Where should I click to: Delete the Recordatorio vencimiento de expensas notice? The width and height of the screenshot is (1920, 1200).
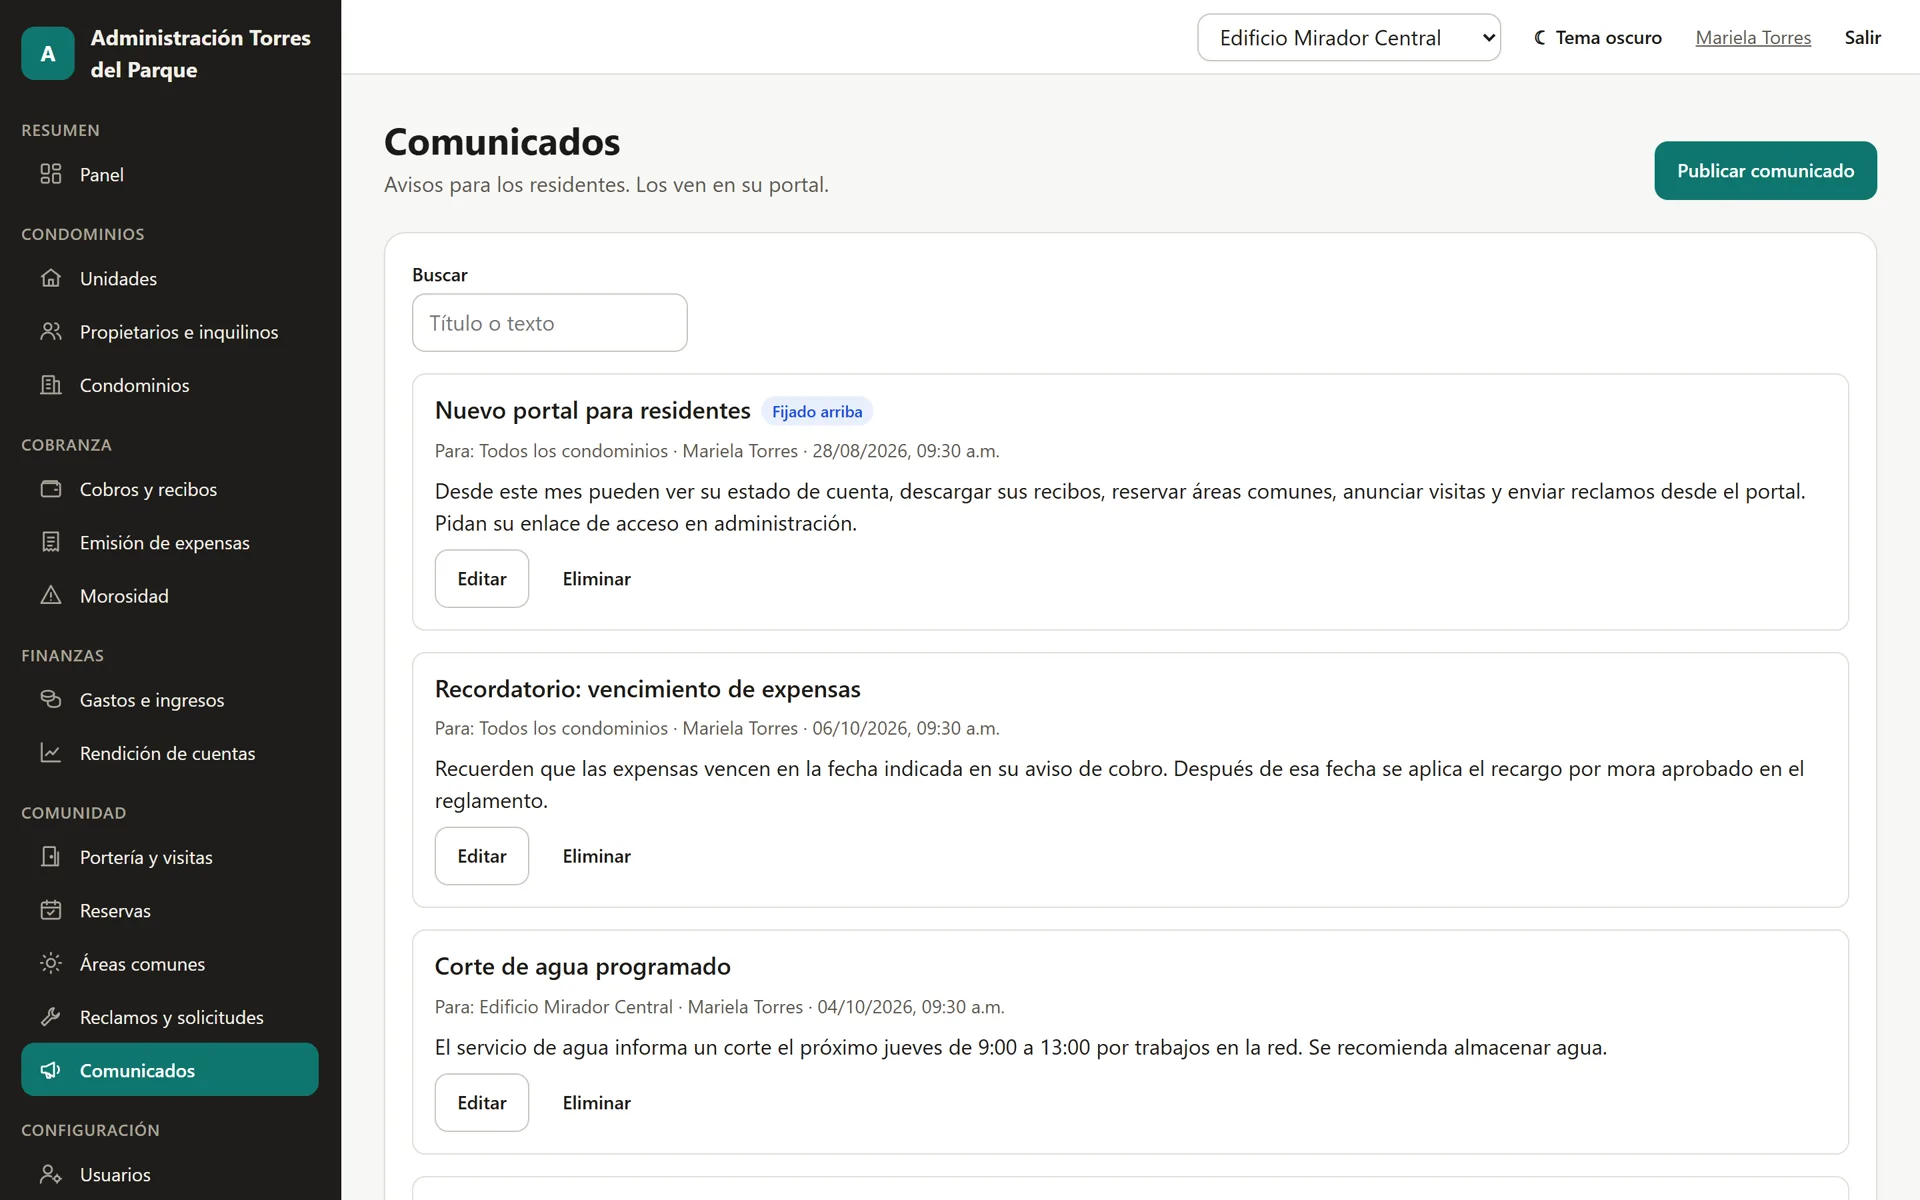point(596,856)
